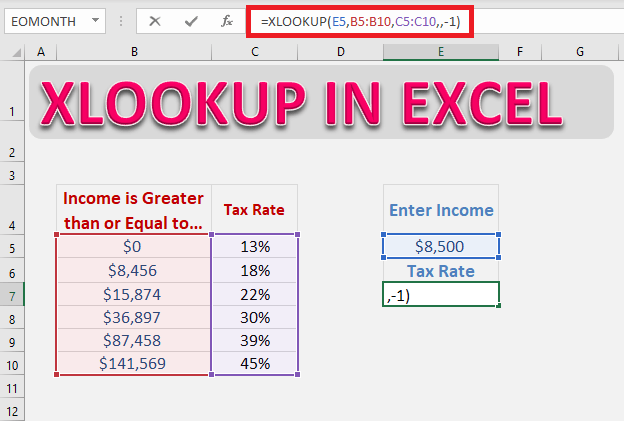Select row 7 header
The height and width of the screenshot is (421, 624).
(12, 296)
